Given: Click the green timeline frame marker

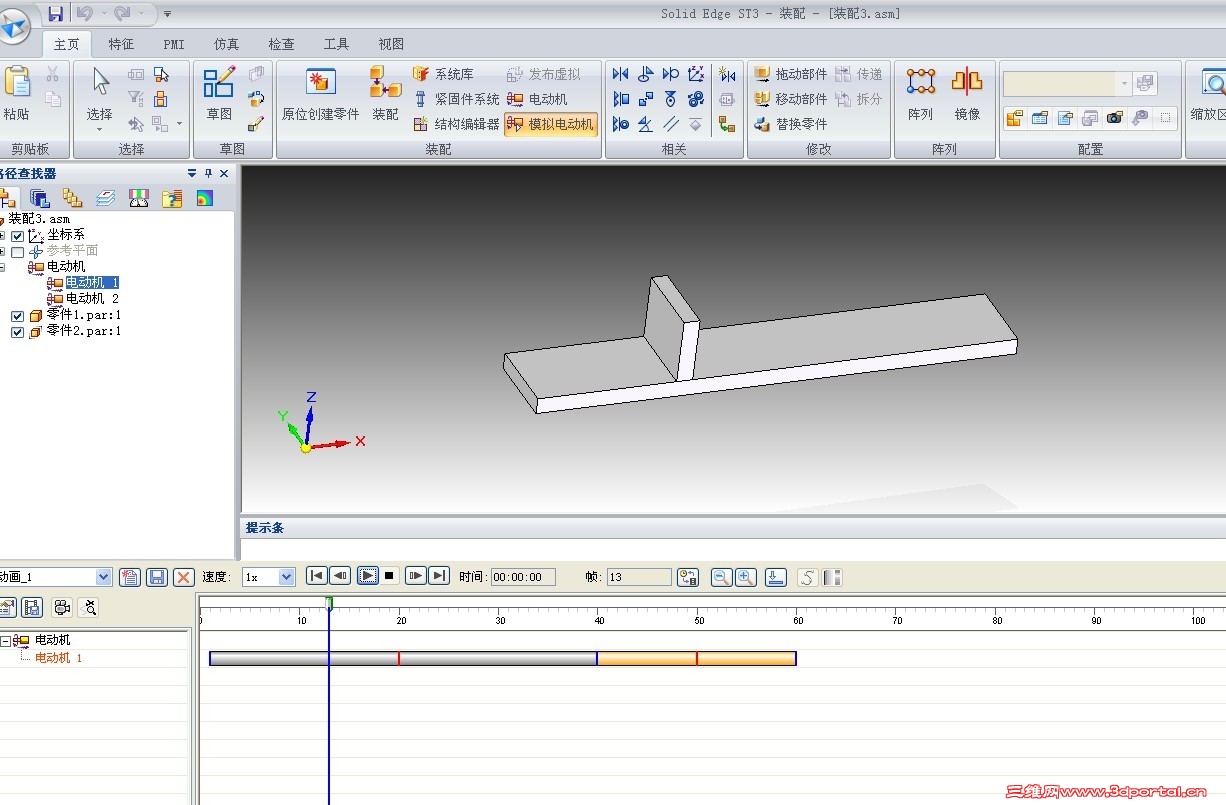Looking at the screenshot, I should (x=329, y=602).
